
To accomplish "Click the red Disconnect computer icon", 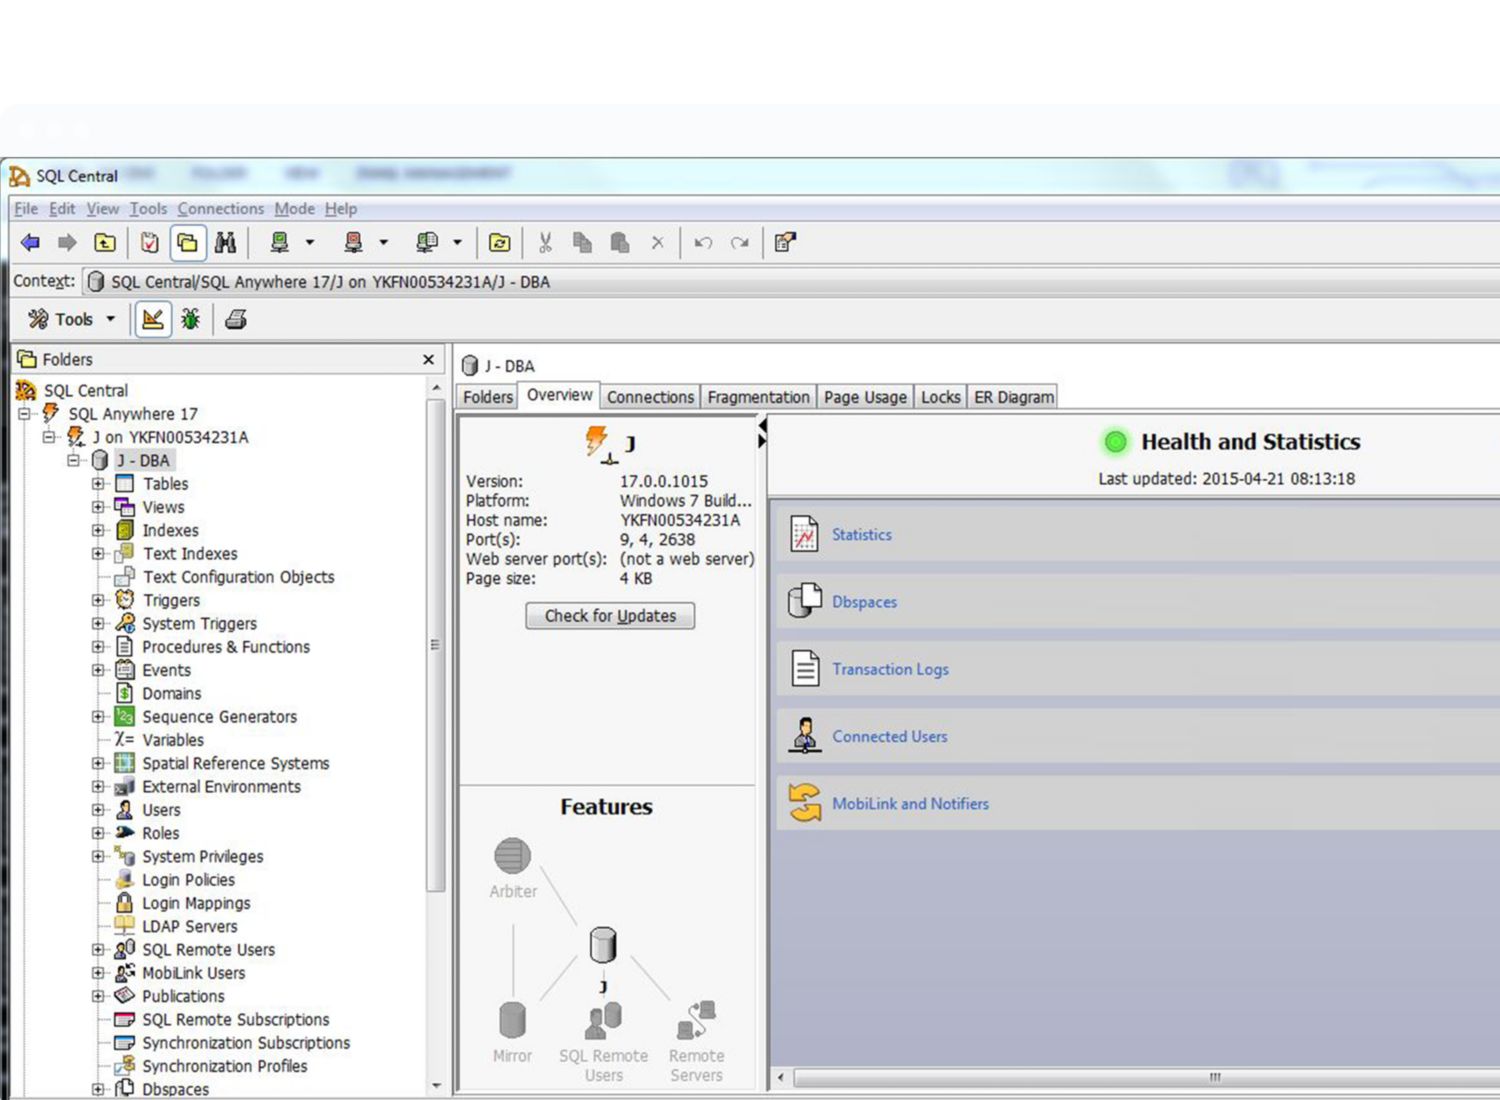I will click(353, 243).
